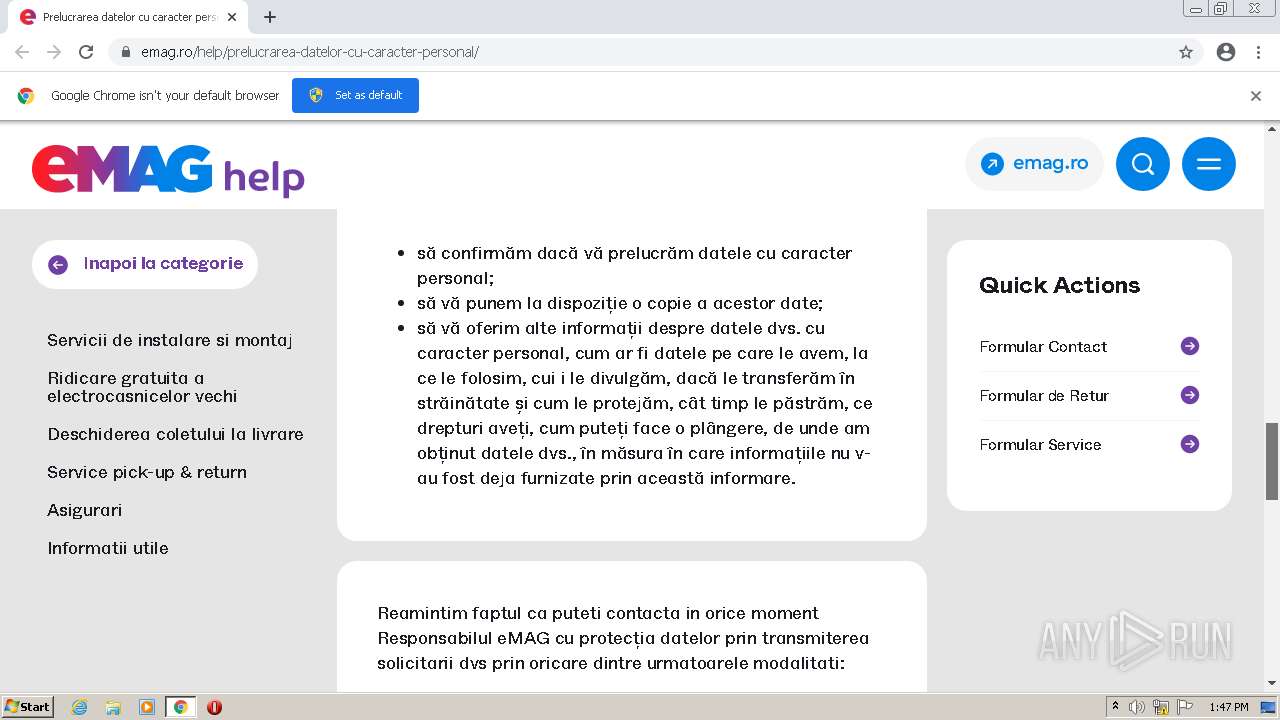1280x720 pixels.
Task: Click the network icon in system tray
Action: (1160, 707)
